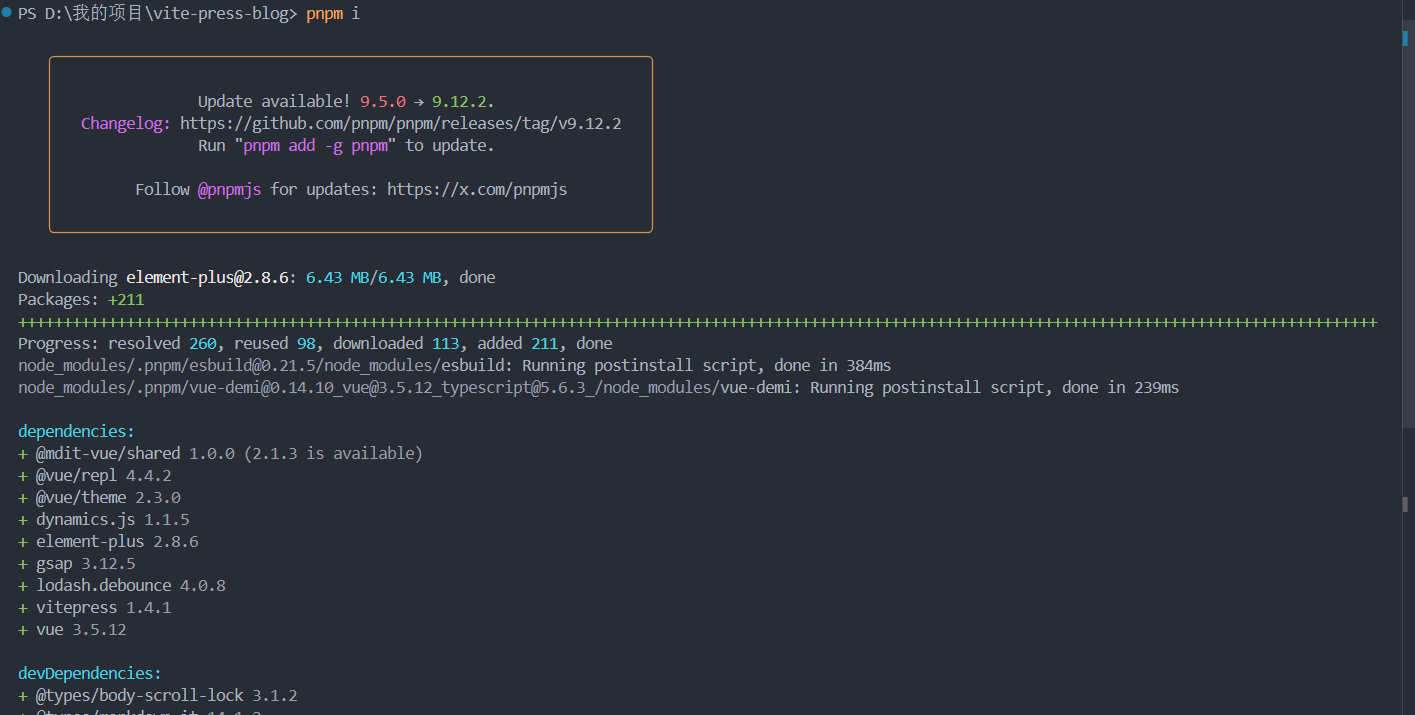The width and height of the screenshot is (1415, 715).
Task: Click the "dependencies:" heading
Action: click(x=76, y=431)
